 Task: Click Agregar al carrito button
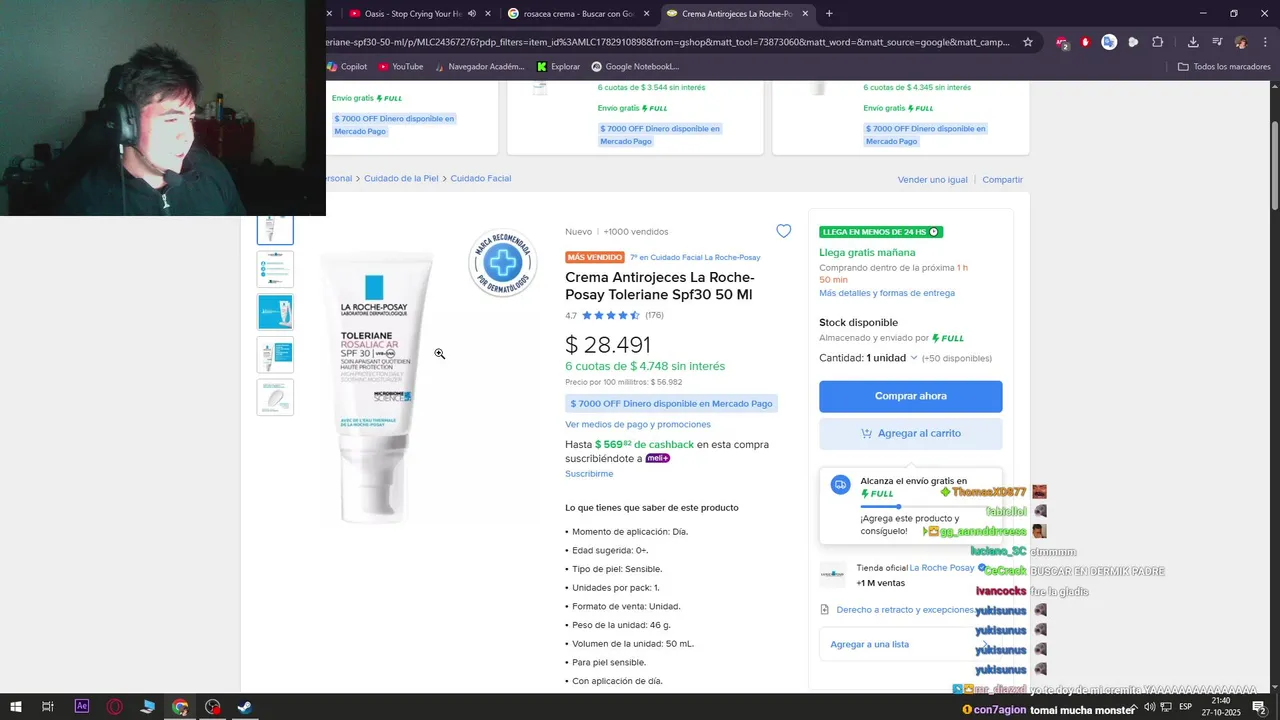[x=911, y=433]
